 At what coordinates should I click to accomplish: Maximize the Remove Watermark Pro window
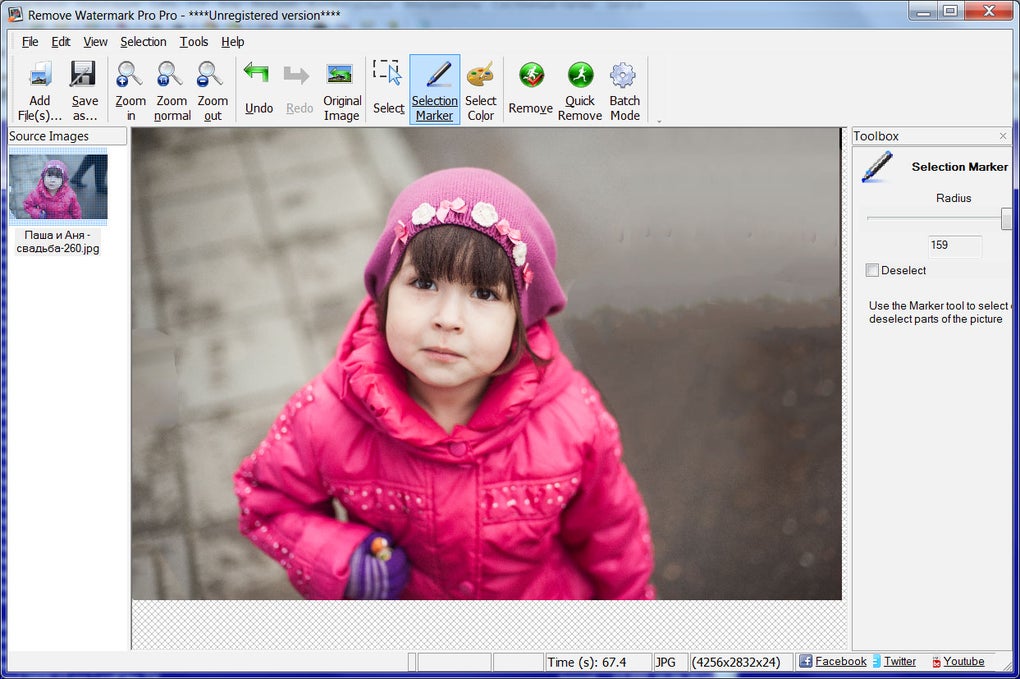point(950,11)
